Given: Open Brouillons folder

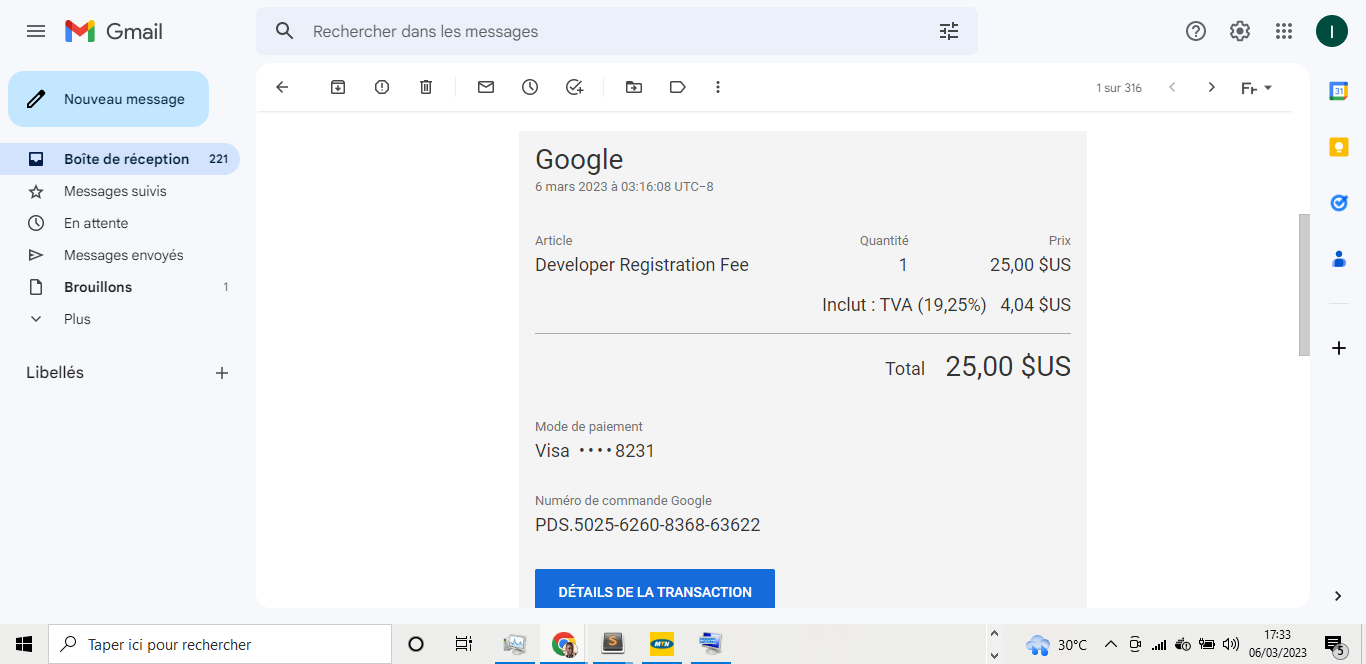Looking at the screenshot, I should [120, 287].
